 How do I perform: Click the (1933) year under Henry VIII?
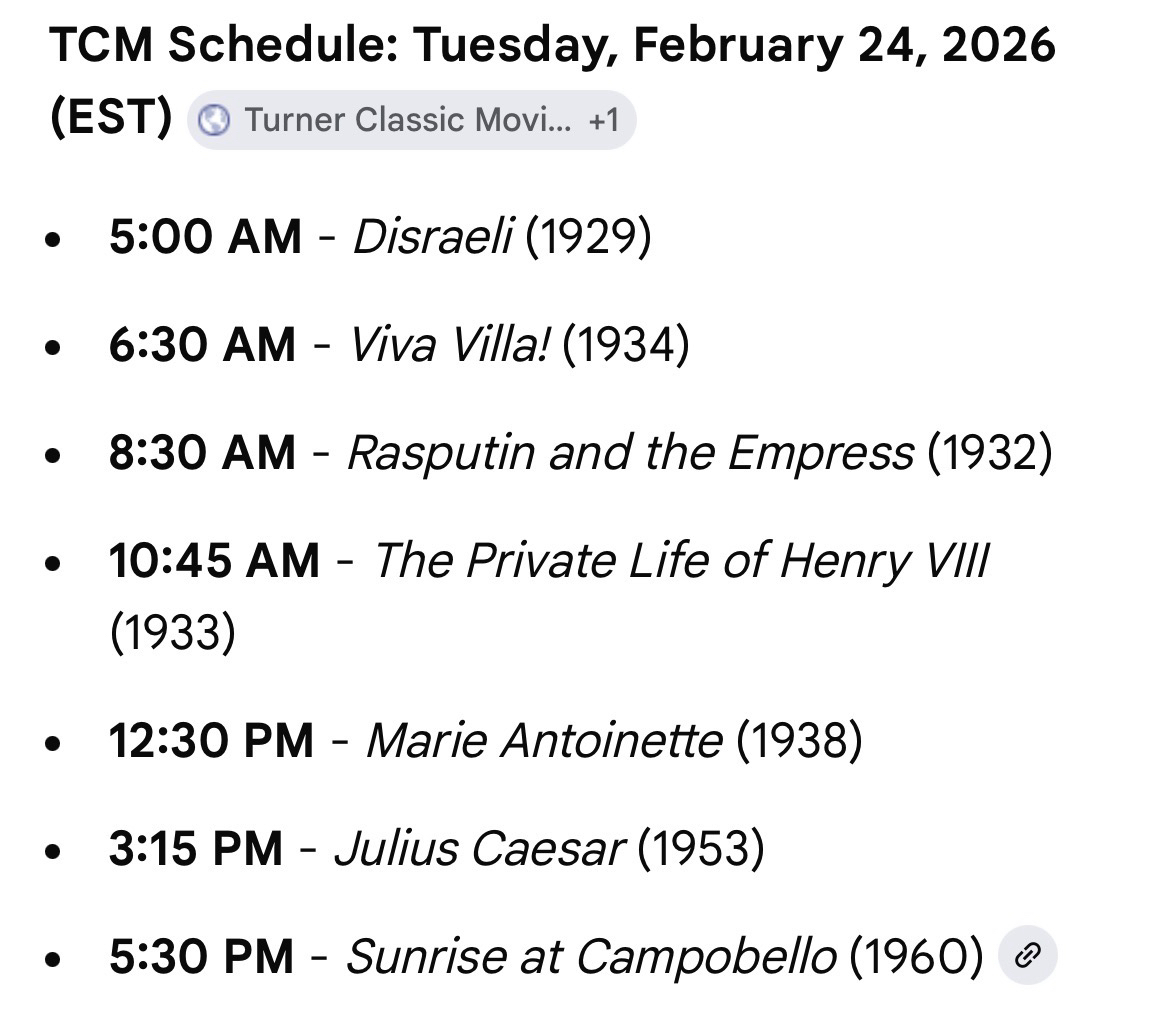pyautogui.click(x=172, y=632)
